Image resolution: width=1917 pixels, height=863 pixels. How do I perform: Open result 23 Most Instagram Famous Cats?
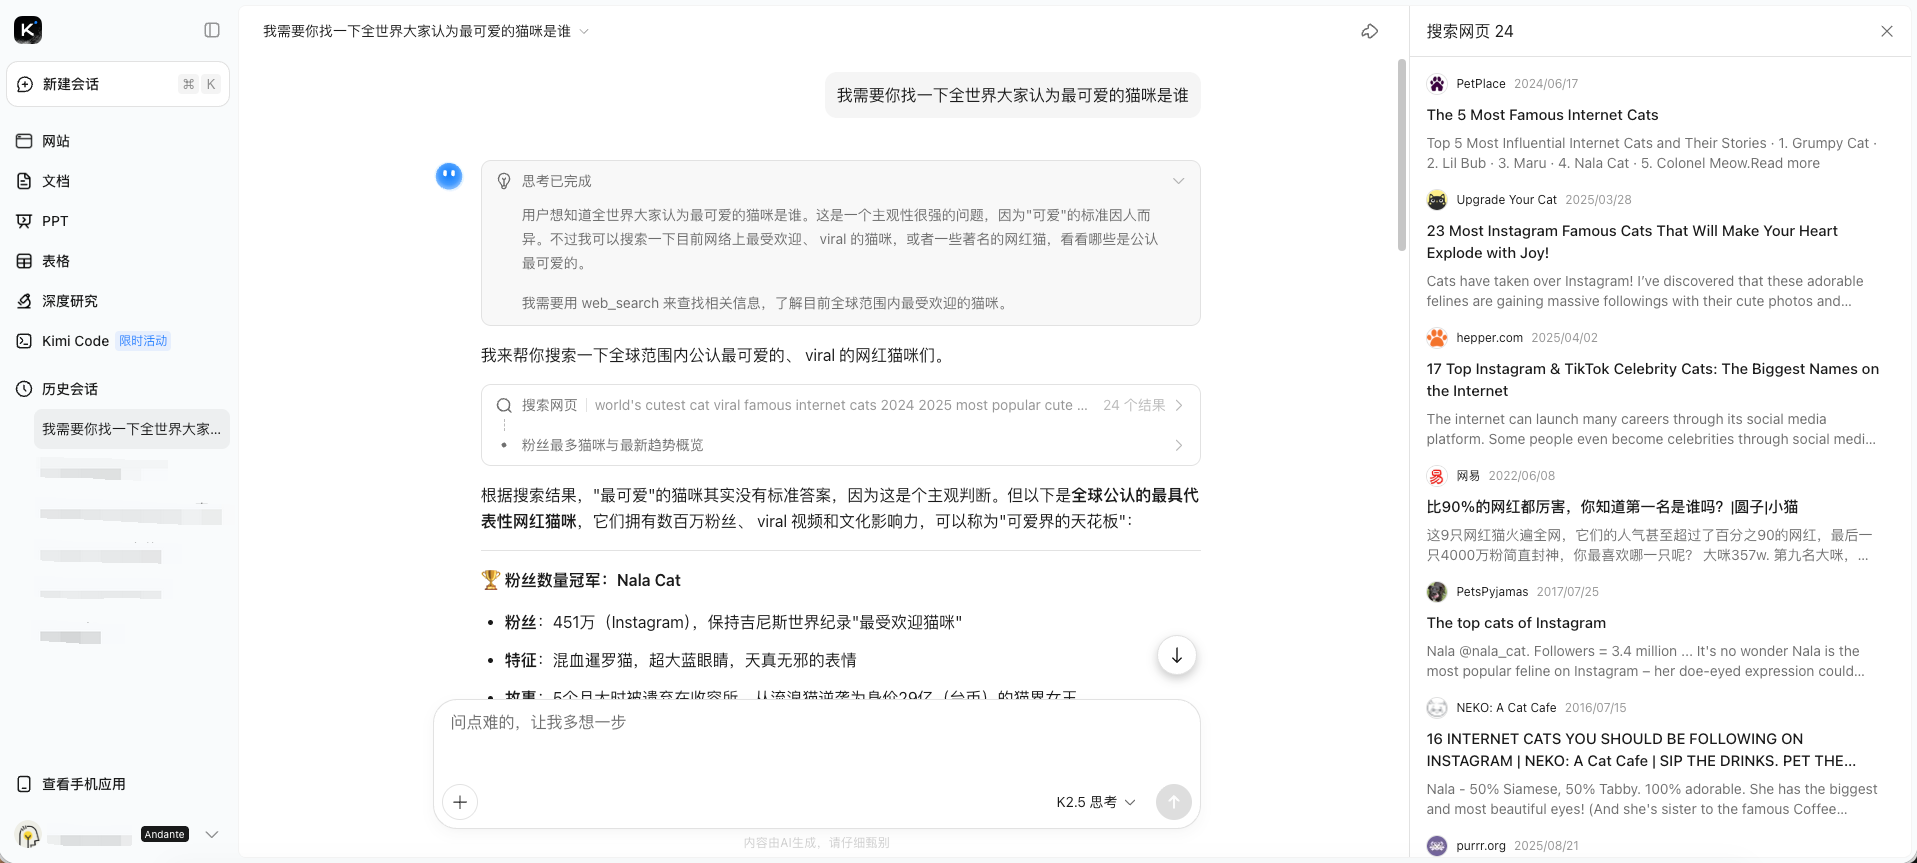(x=1632, y=242)
